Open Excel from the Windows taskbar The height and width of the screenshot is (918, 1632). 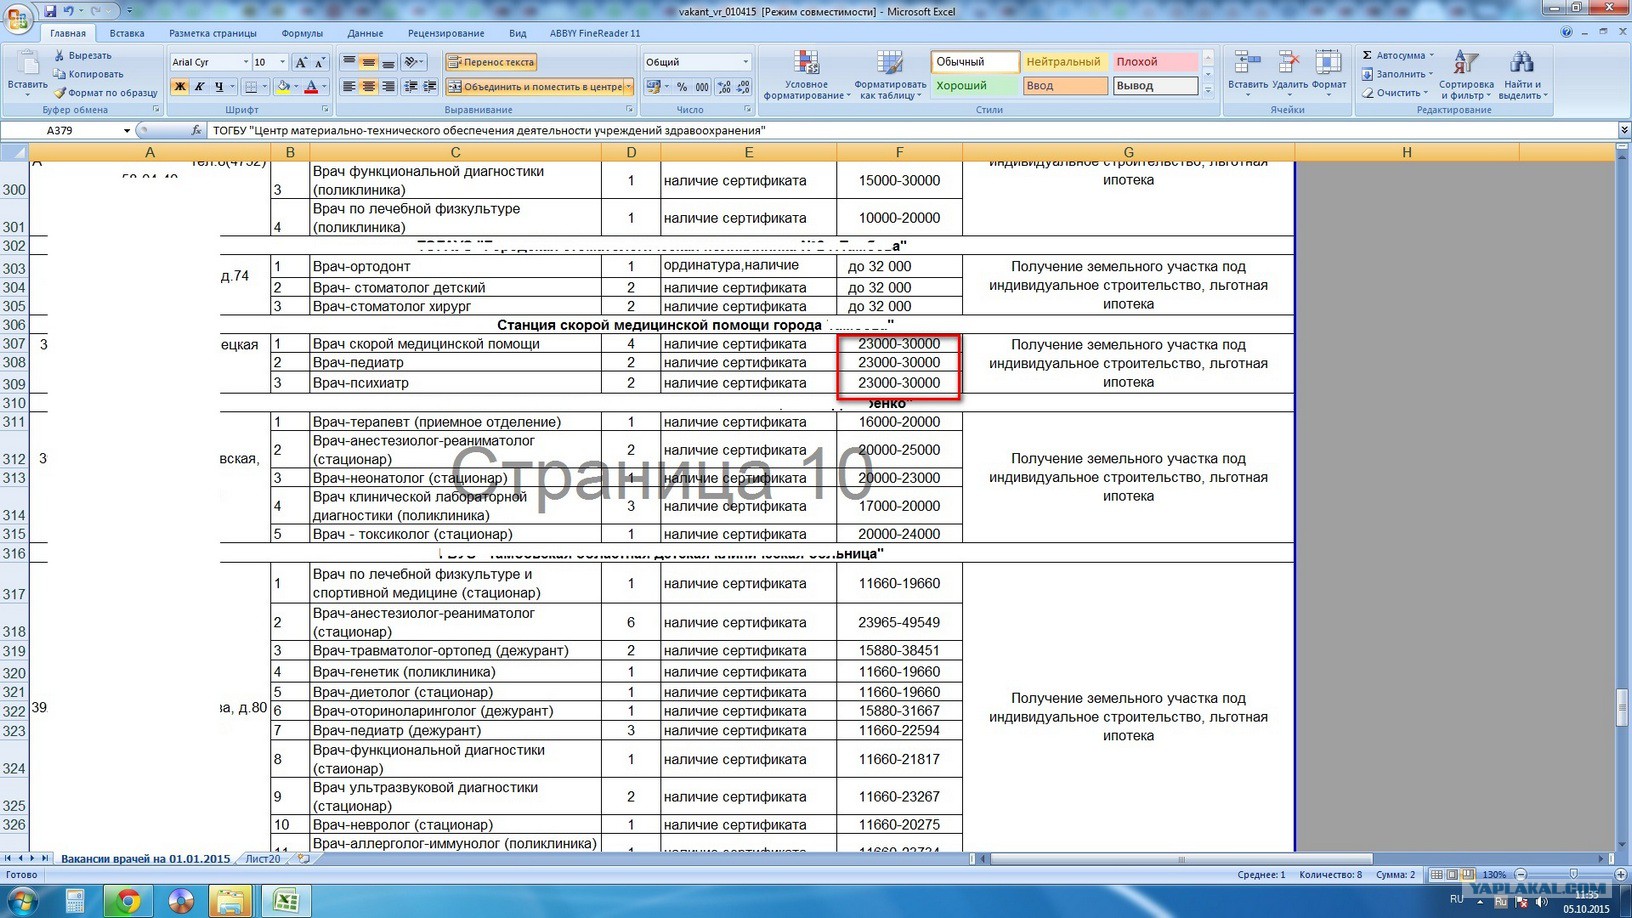(x=286, y=901)
